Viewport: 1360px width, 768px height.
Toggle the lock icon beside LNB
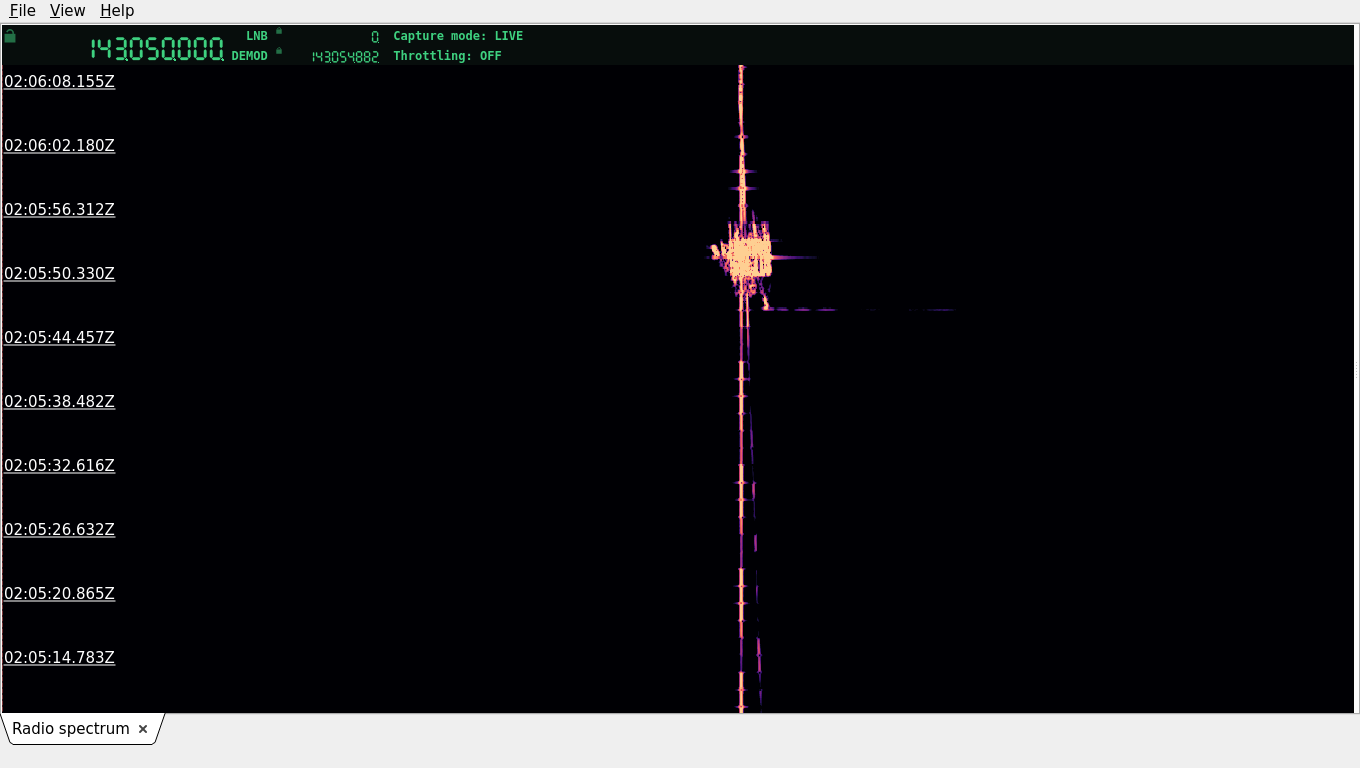279,31
